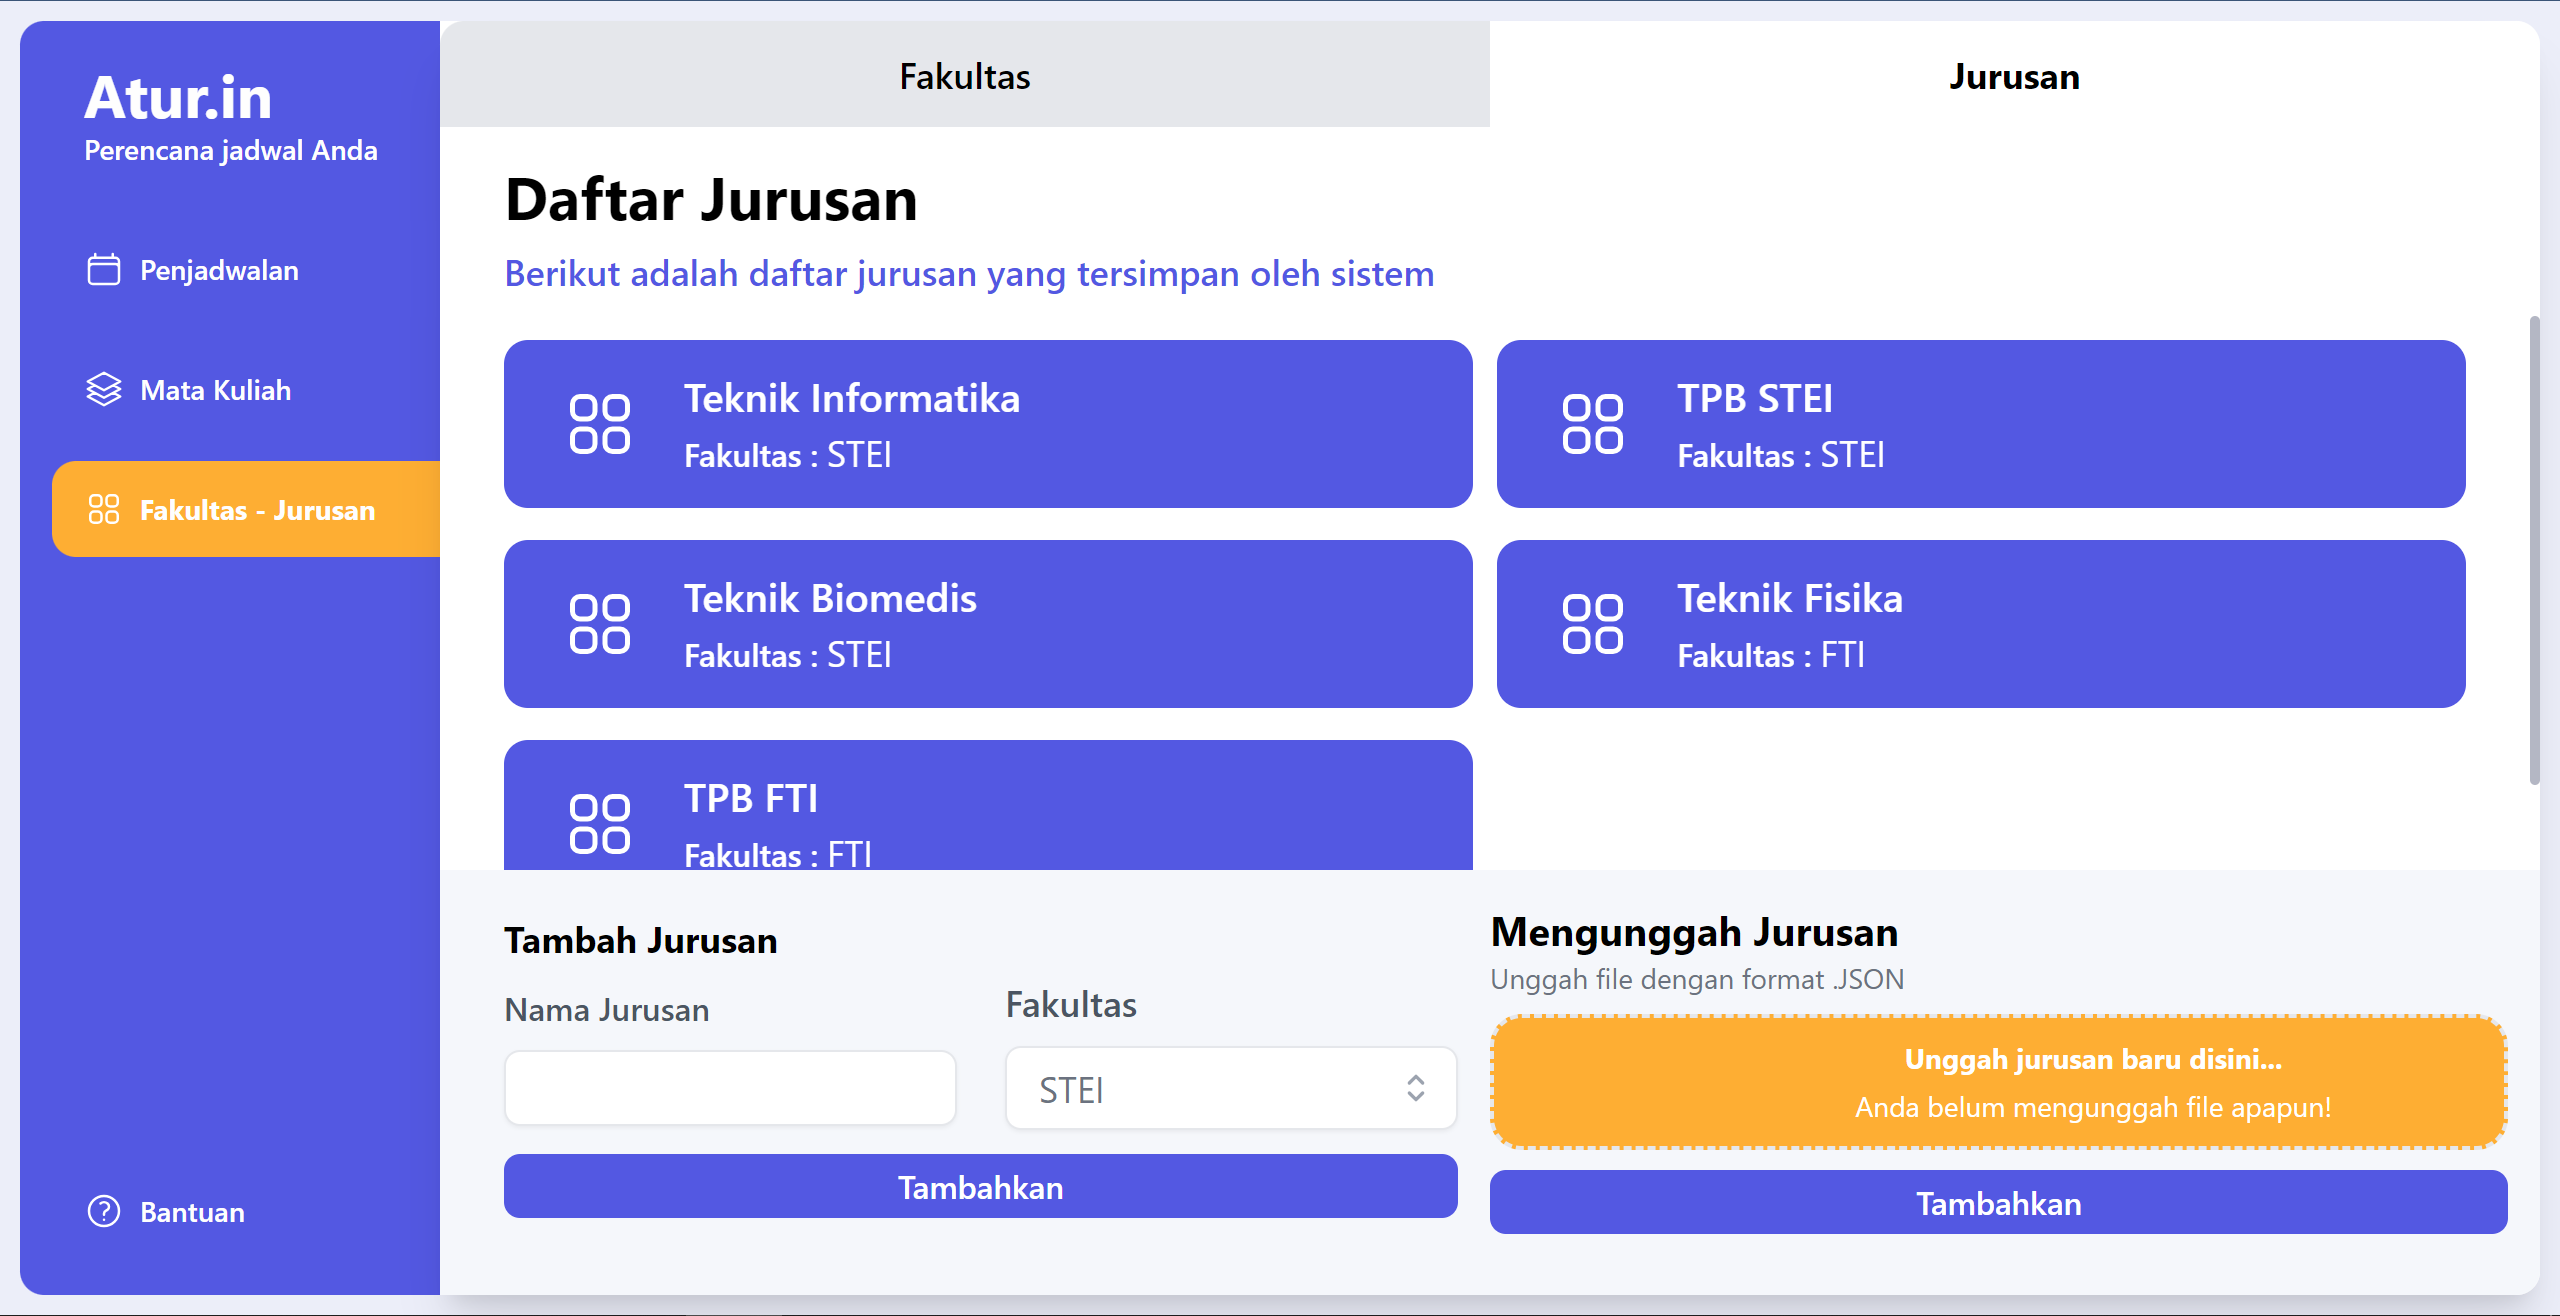Click the question mark Bantuan icon
This screenshot has height=1316, width=2560.
(x=104, y=1212)
